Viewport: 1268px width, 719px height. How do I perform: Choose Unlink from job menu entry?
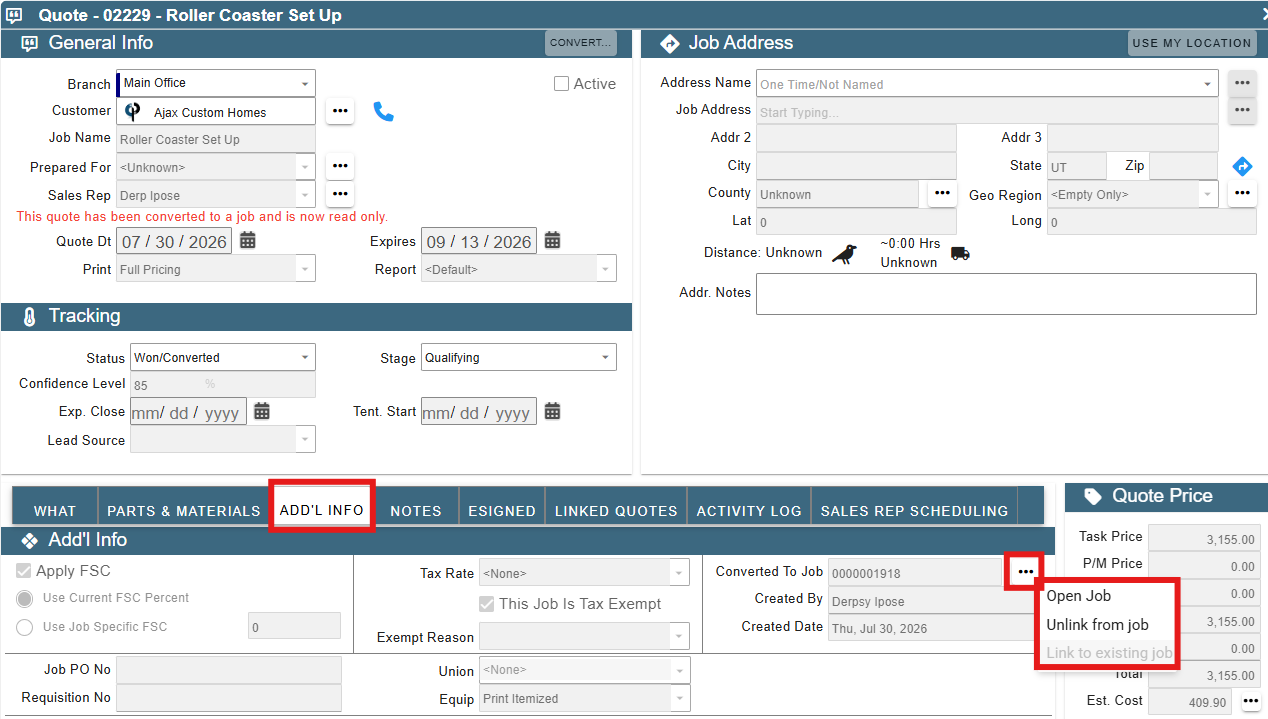click(x=1097, y=625)
